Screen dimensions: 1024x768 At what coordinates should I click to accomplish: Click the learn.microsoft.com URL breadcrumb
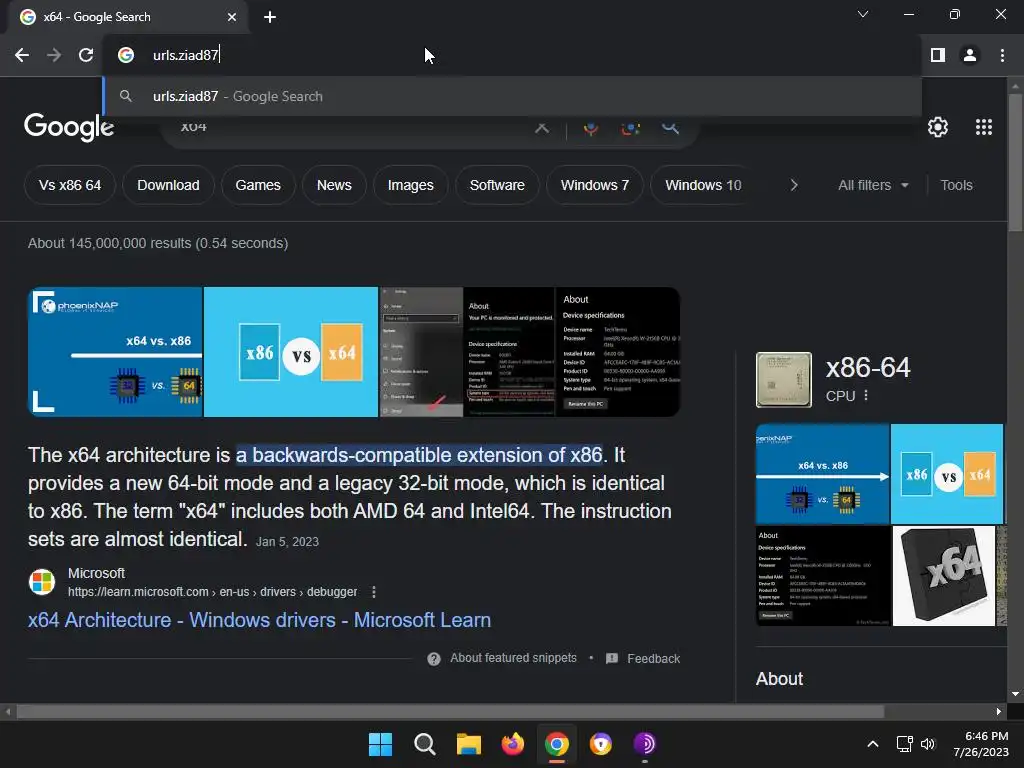click(212, 592)
